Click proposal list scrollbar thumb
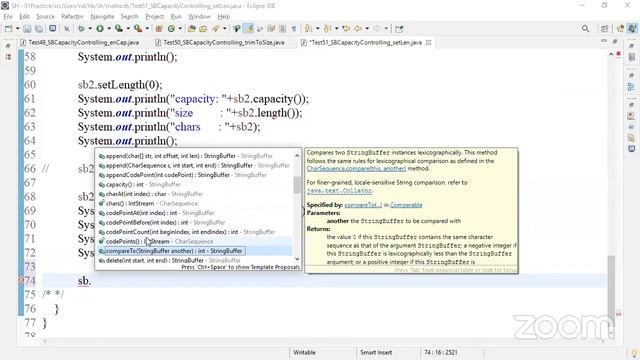The image size is (640, 360). tap(297, 184)
